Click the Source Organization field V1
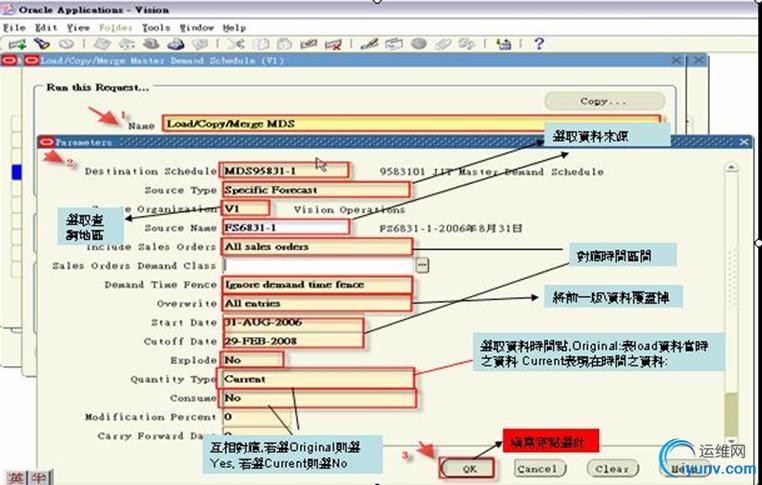 245,208
